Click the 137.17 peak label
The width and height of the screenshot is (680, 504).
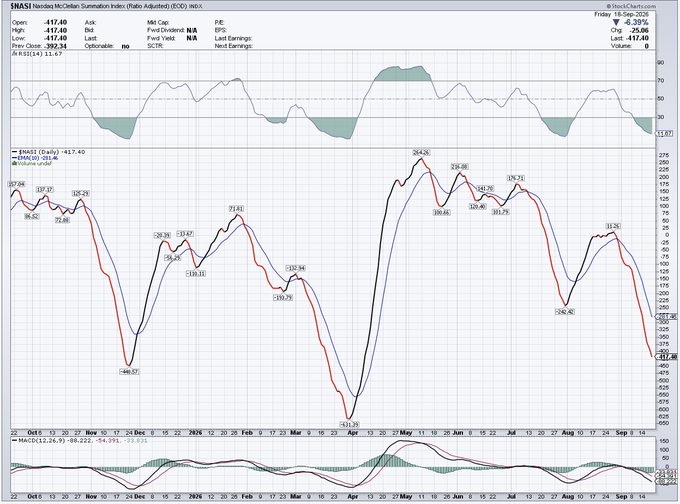tap(44, 190)
